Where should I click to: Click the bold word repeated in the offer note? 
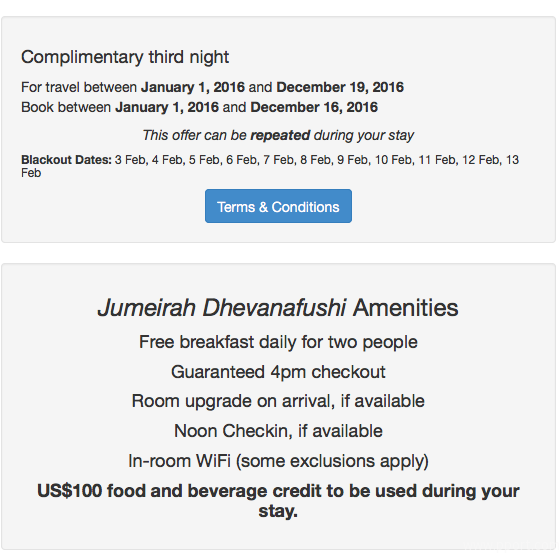[x=280, y=135]
